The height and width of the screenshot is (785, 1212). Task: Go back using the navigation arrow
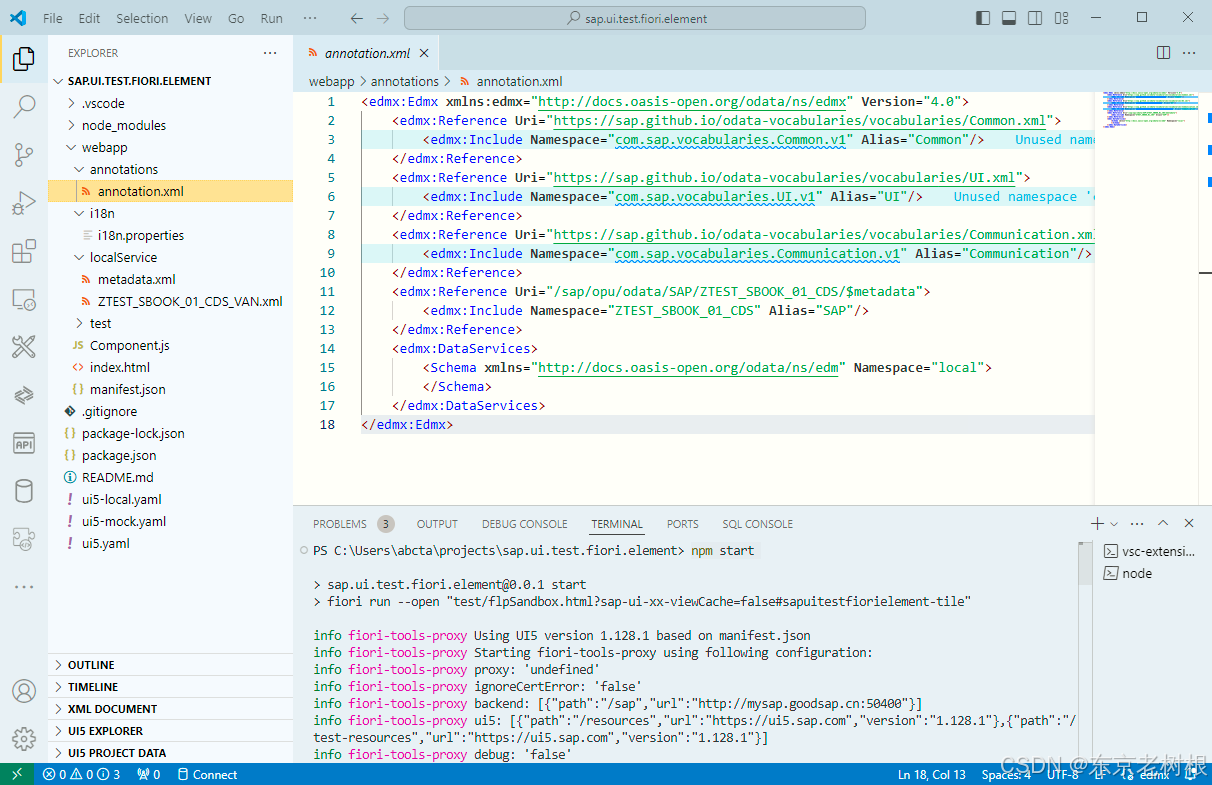(357, 18)
